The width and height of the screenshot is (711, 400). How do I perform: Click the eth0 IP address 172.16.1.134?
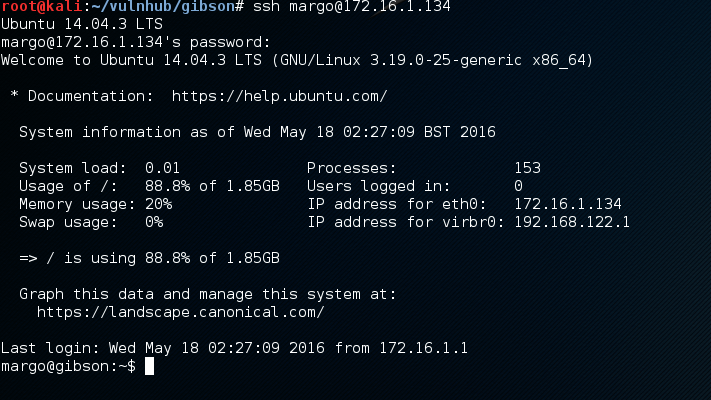pos(568,204)
